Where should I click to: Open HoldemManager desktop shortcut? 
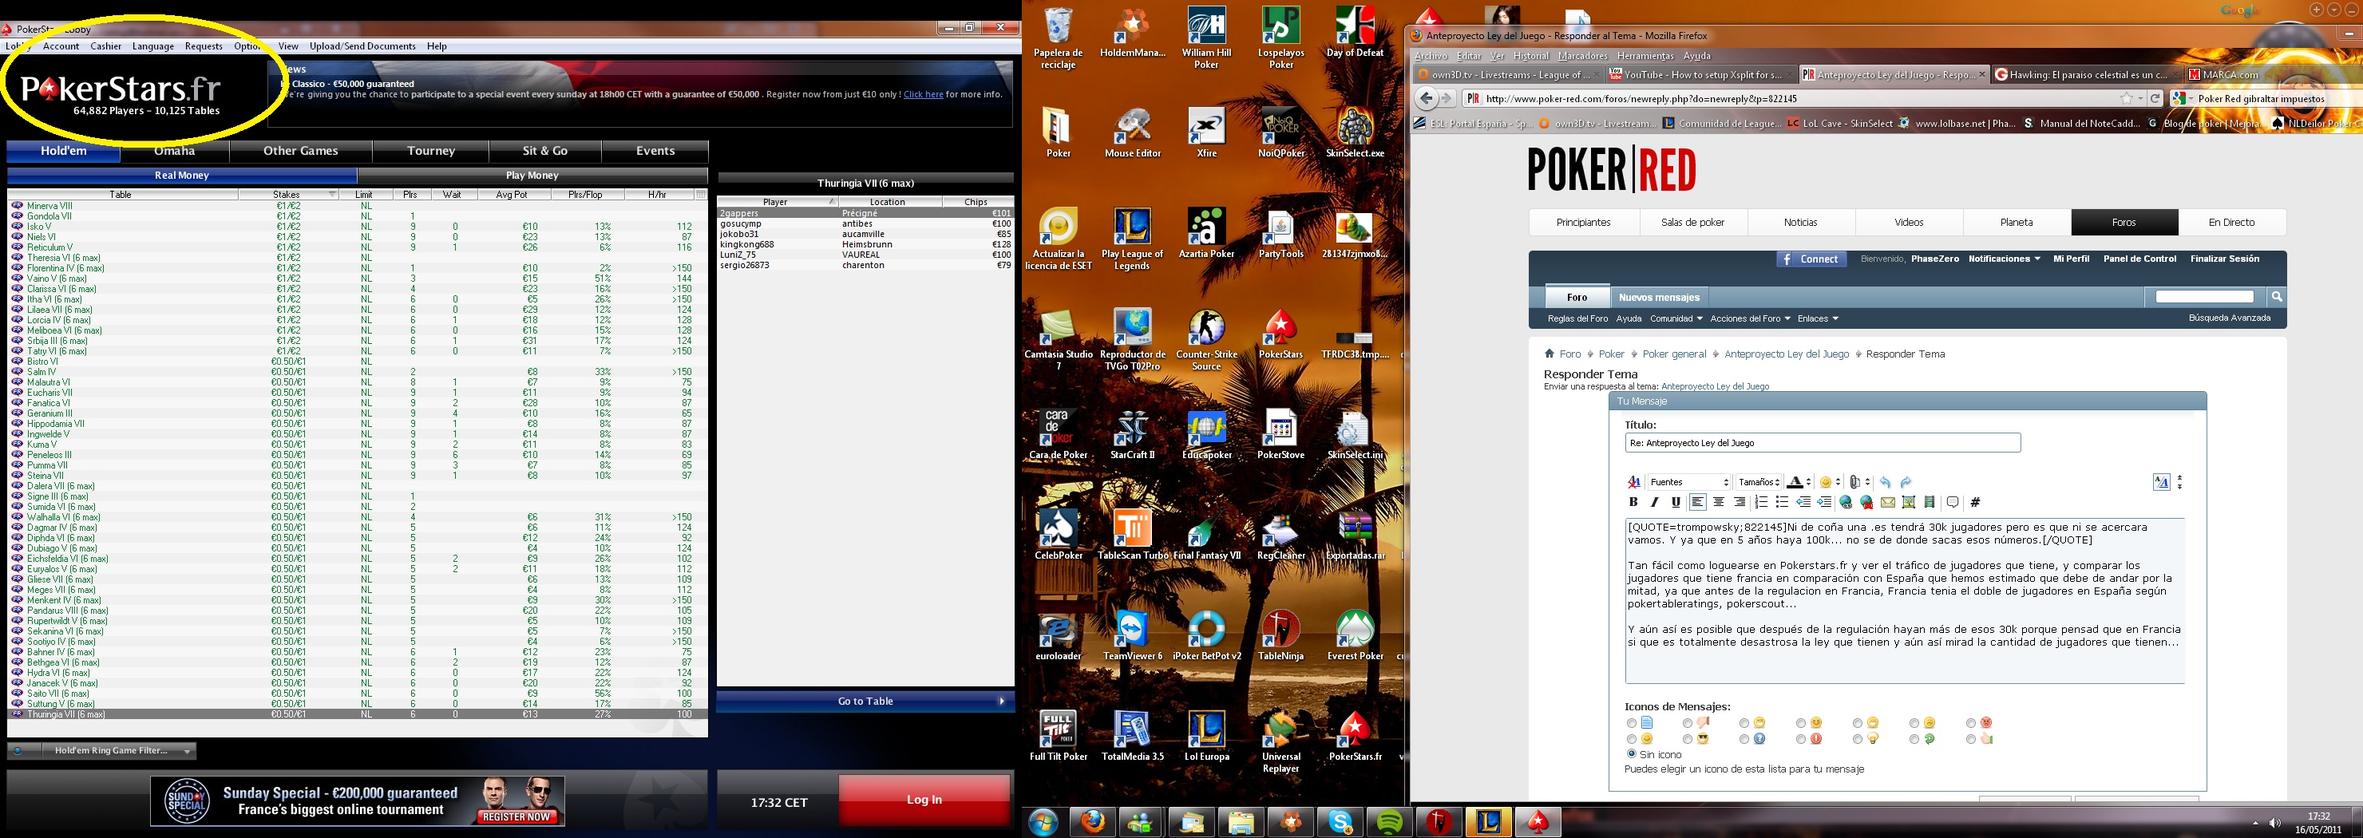coord(1132,33)
